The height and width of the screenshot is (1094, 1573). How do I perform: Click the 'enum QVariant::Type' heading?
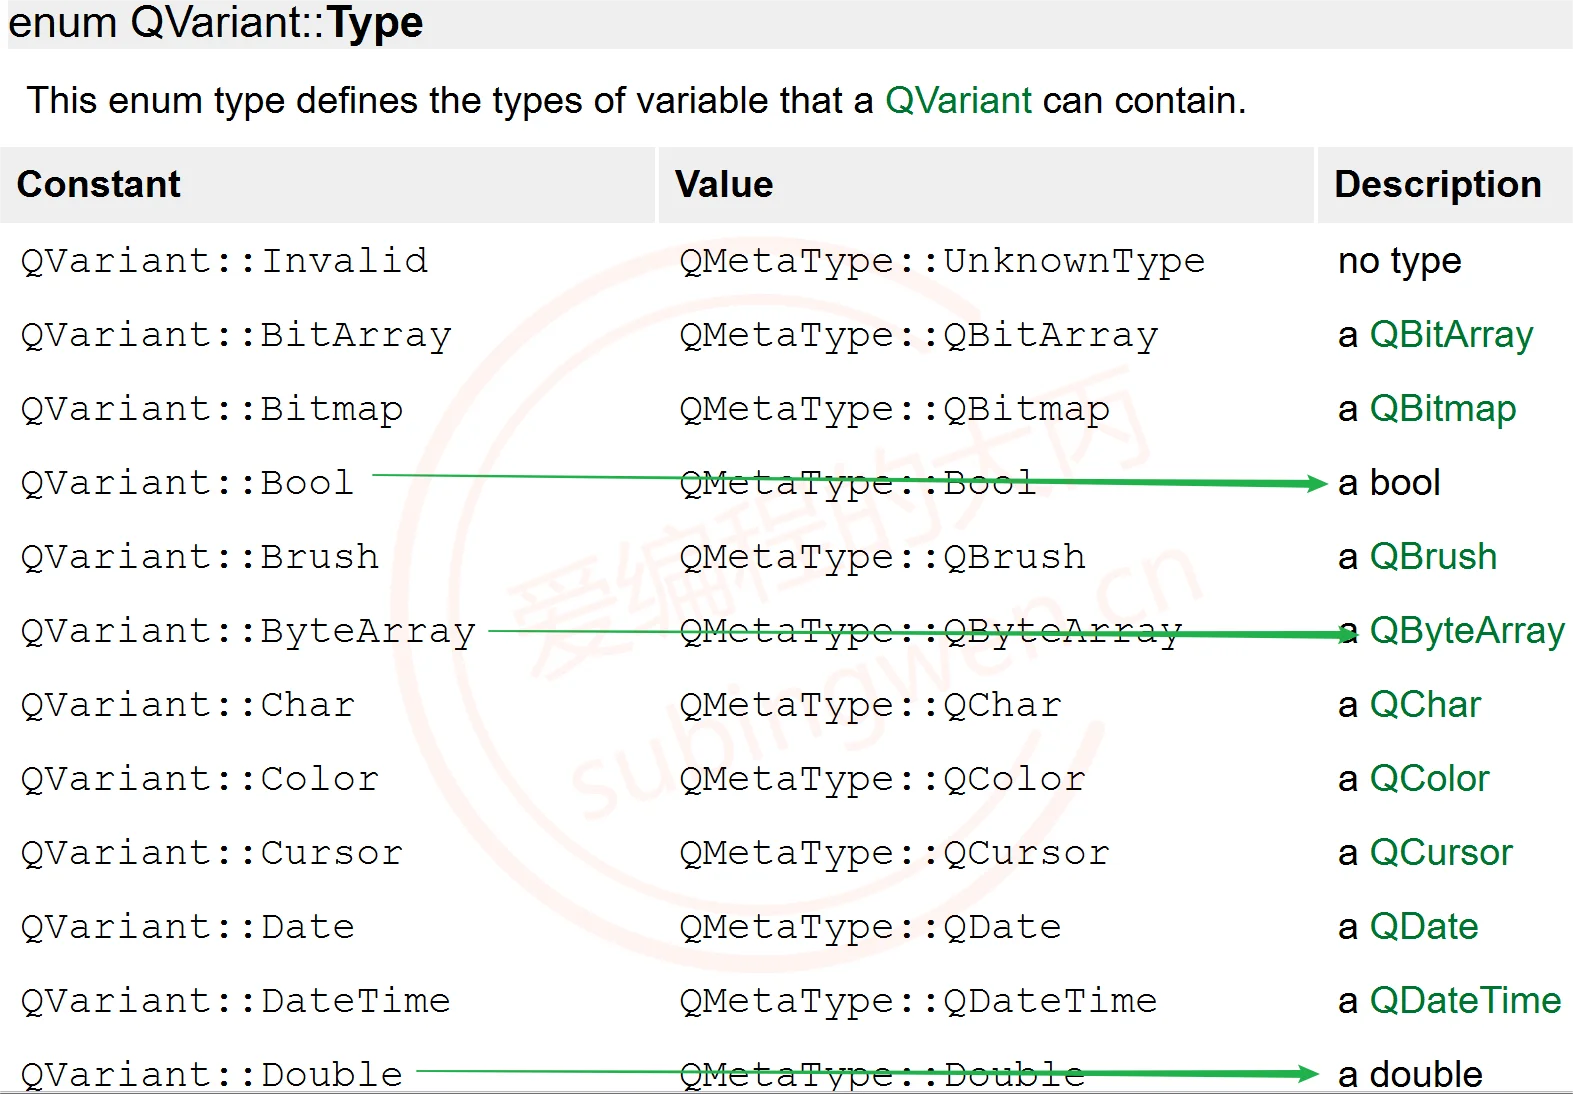click(216, 23)
